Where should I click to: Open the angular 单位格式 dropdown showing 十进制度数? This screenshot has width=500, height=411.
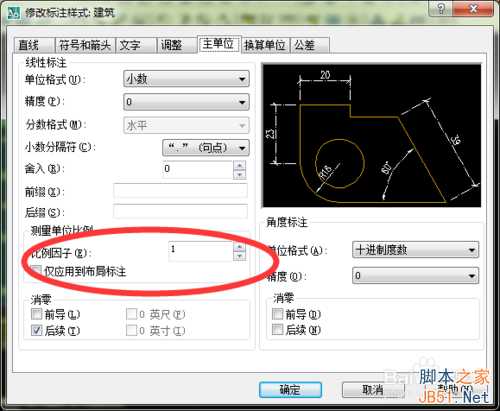point(415,250)
